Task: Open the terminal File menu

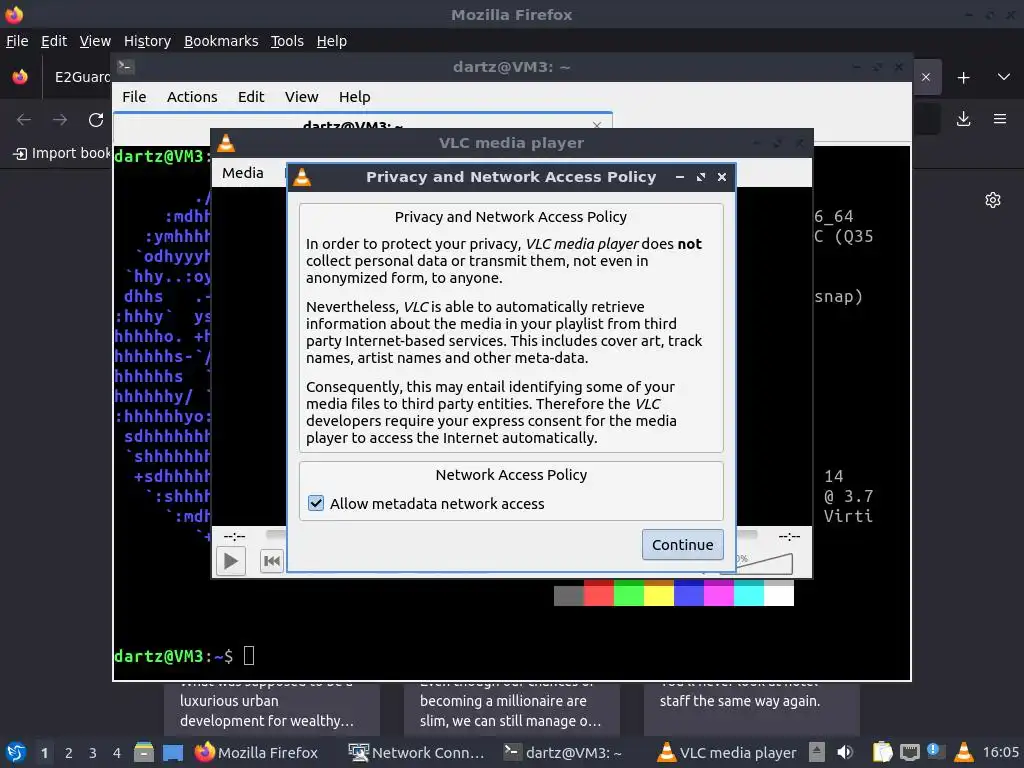Action: 134,97
